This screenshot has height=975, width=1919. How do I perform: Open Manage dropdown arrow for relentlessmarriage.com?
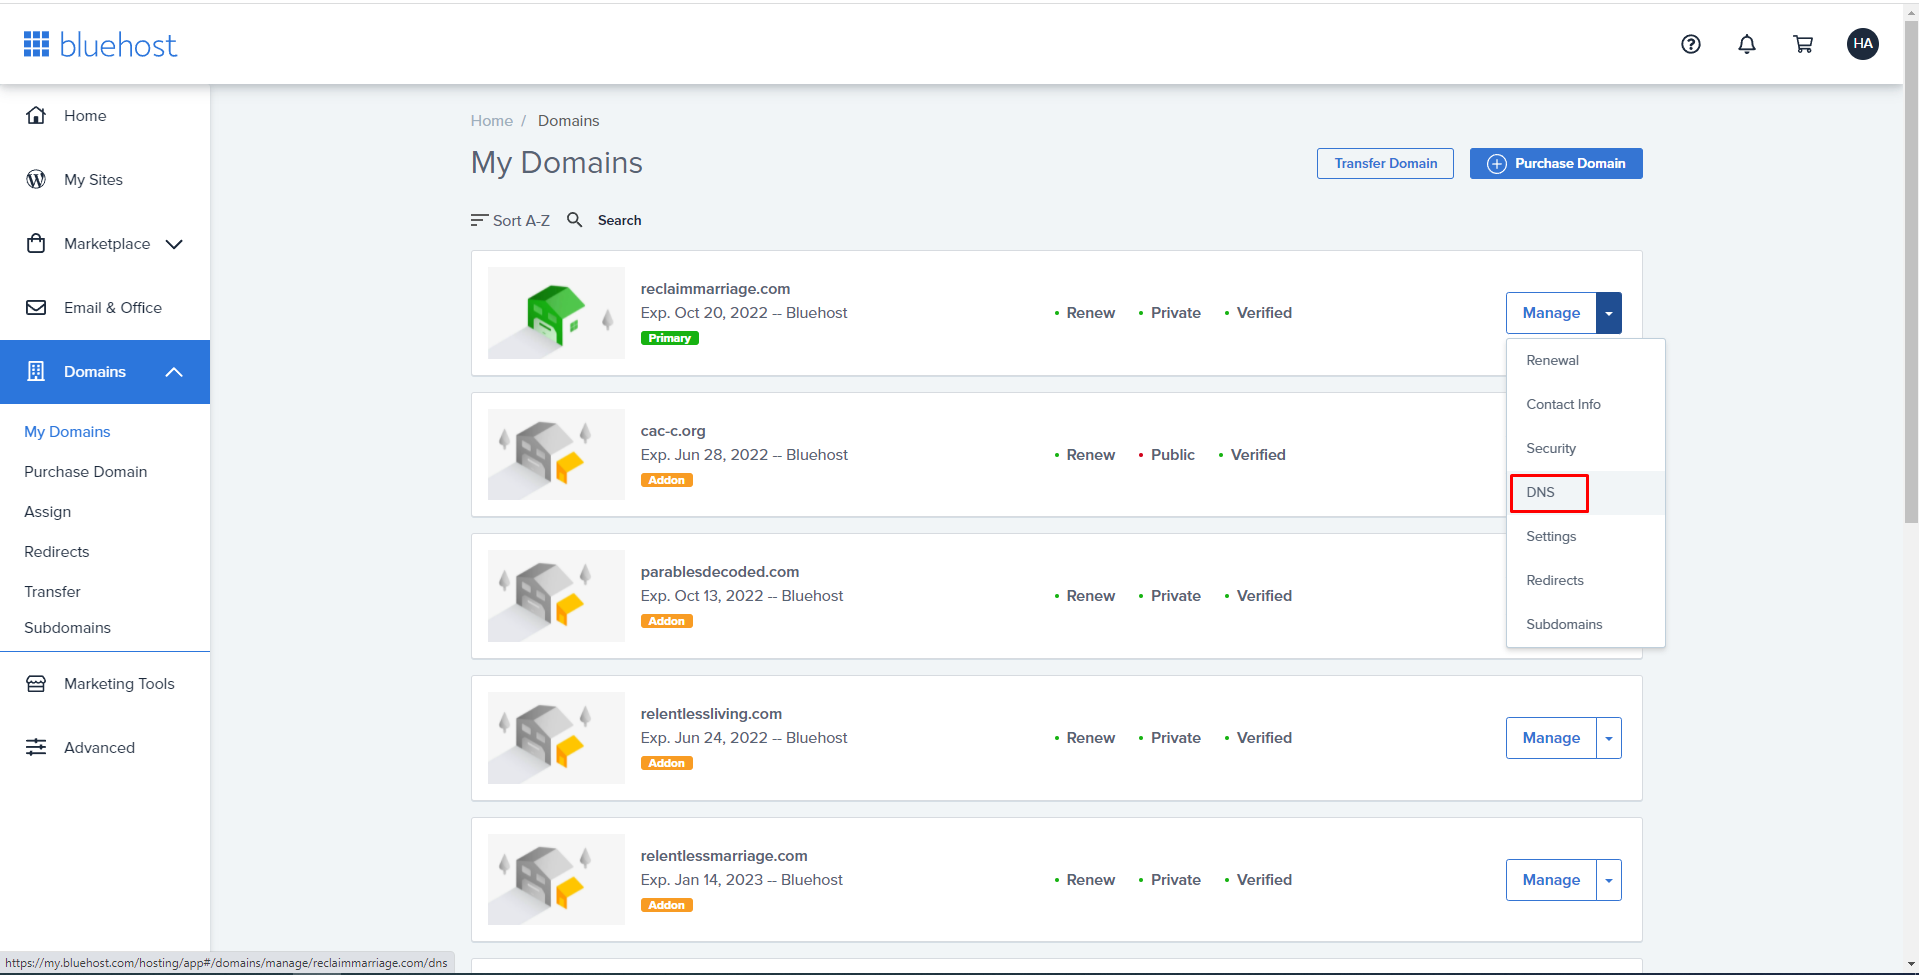[x=1608, y=880]
